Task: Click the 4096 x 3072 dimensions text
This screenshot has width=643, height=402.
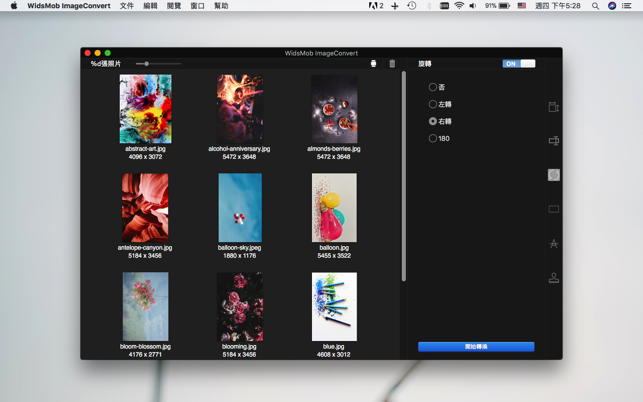Action: pos(146,157)
